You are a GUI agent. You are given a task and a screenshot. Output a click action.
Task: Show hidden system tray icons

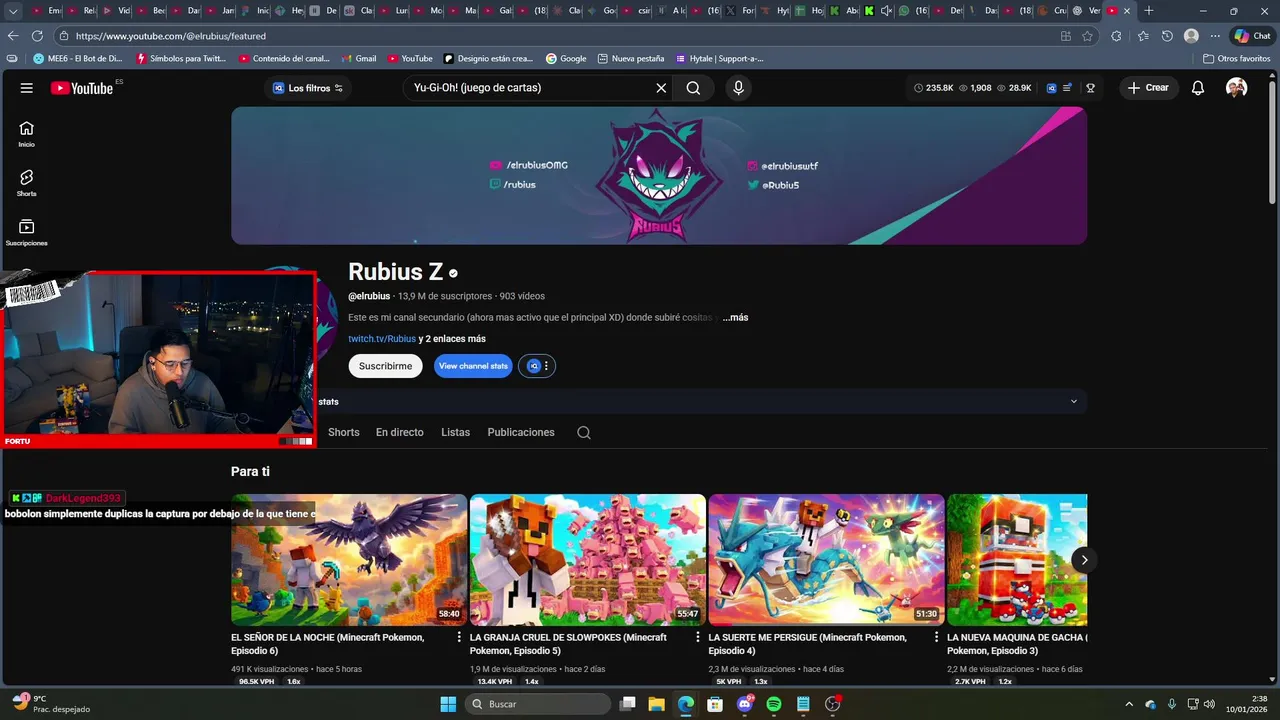tap(1130, 704)
